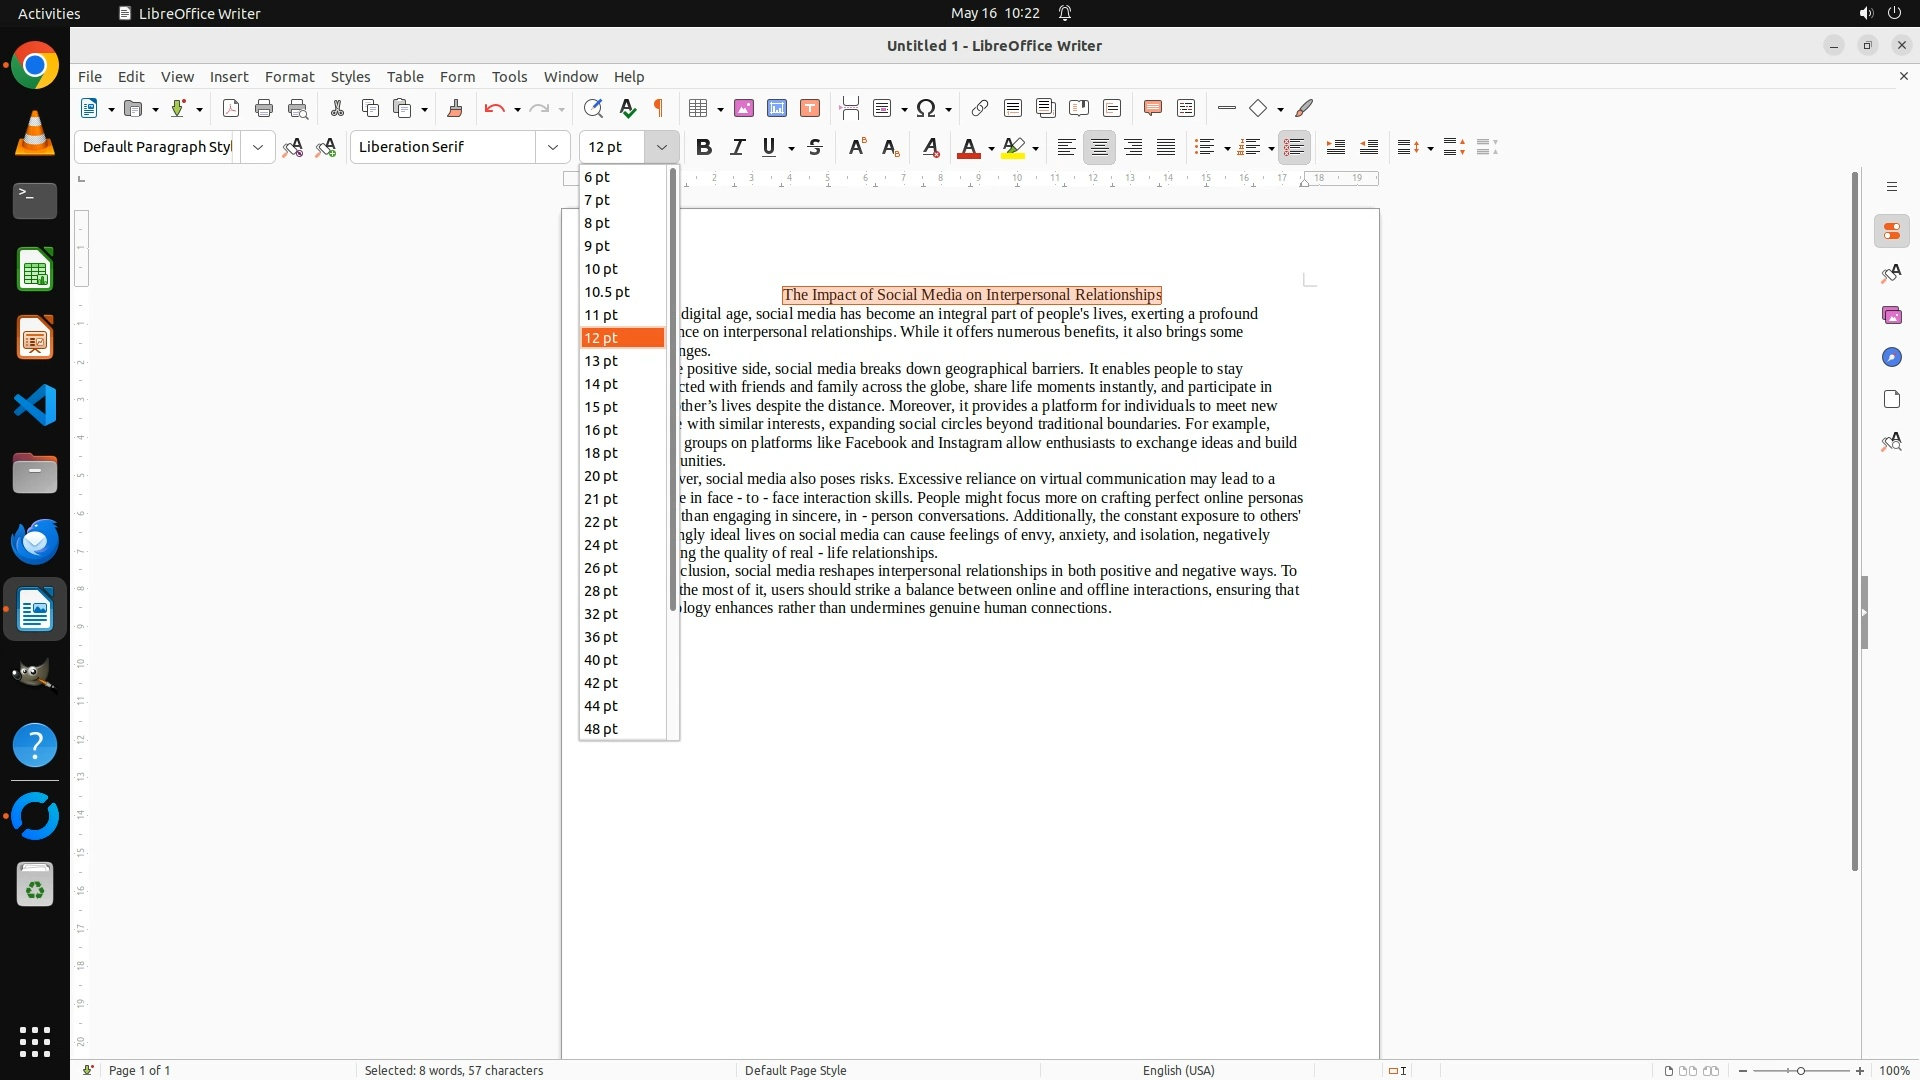
Task: Click the Export as PDF icon
Action: point(231,108)
